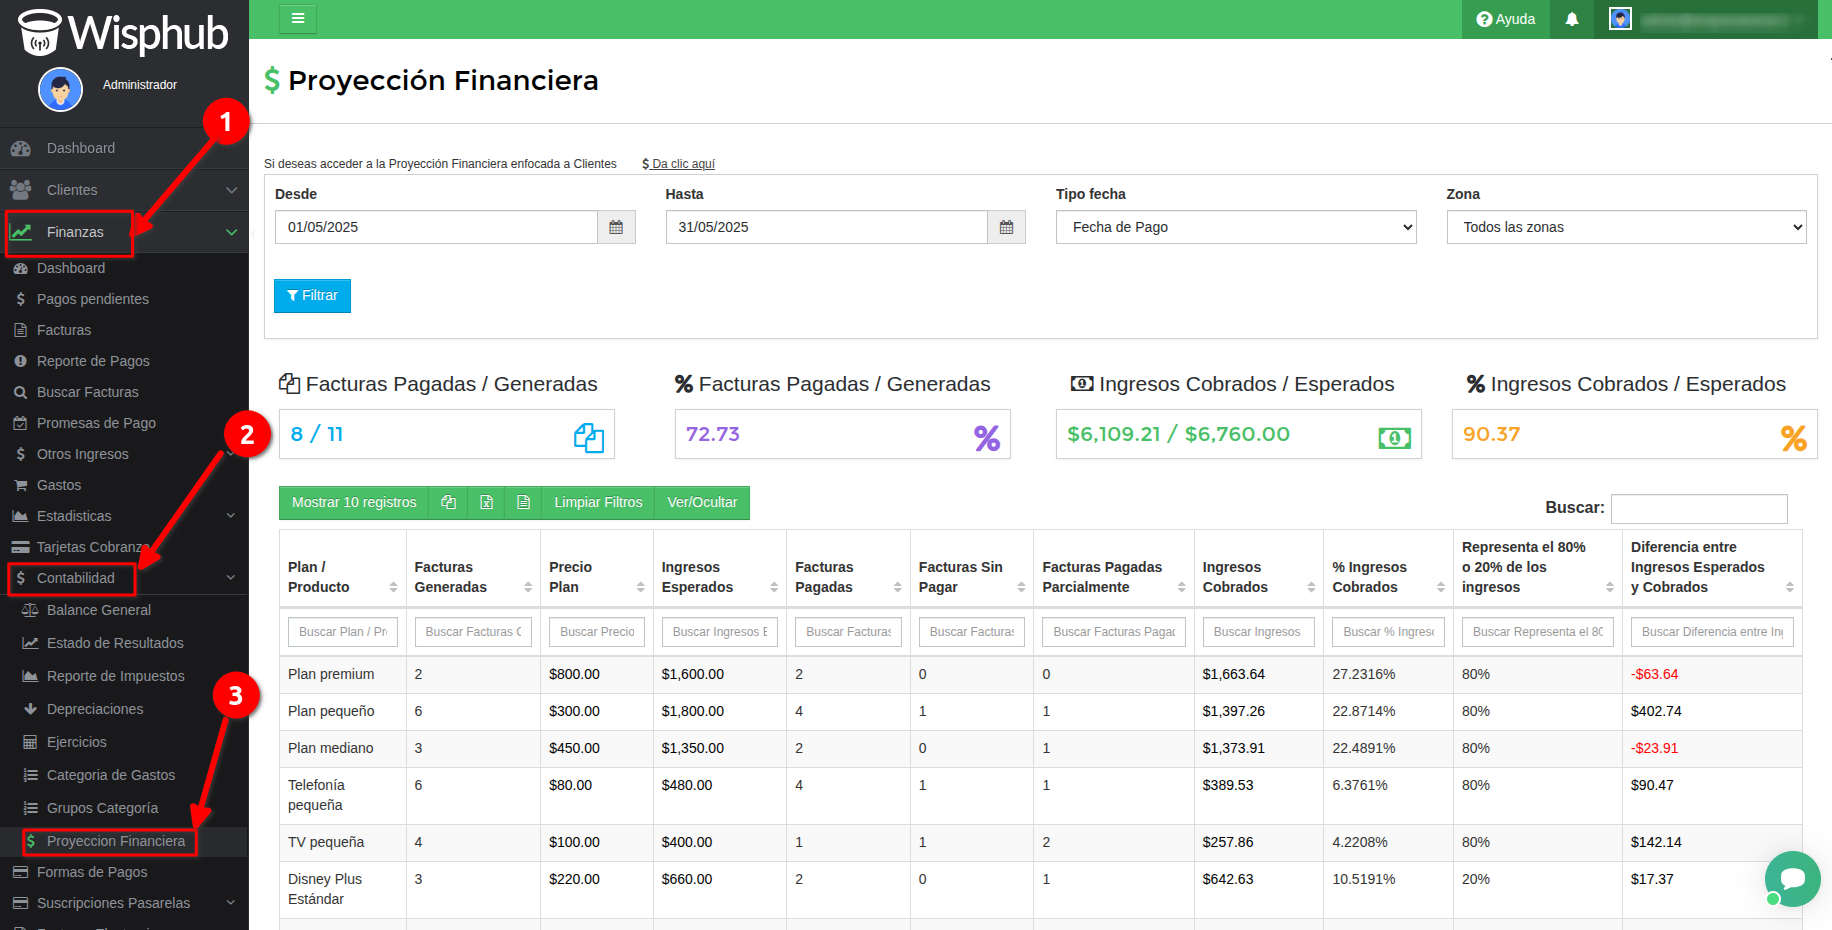Click the Wisphub logo
The image size is (1832, 930).
124,32
